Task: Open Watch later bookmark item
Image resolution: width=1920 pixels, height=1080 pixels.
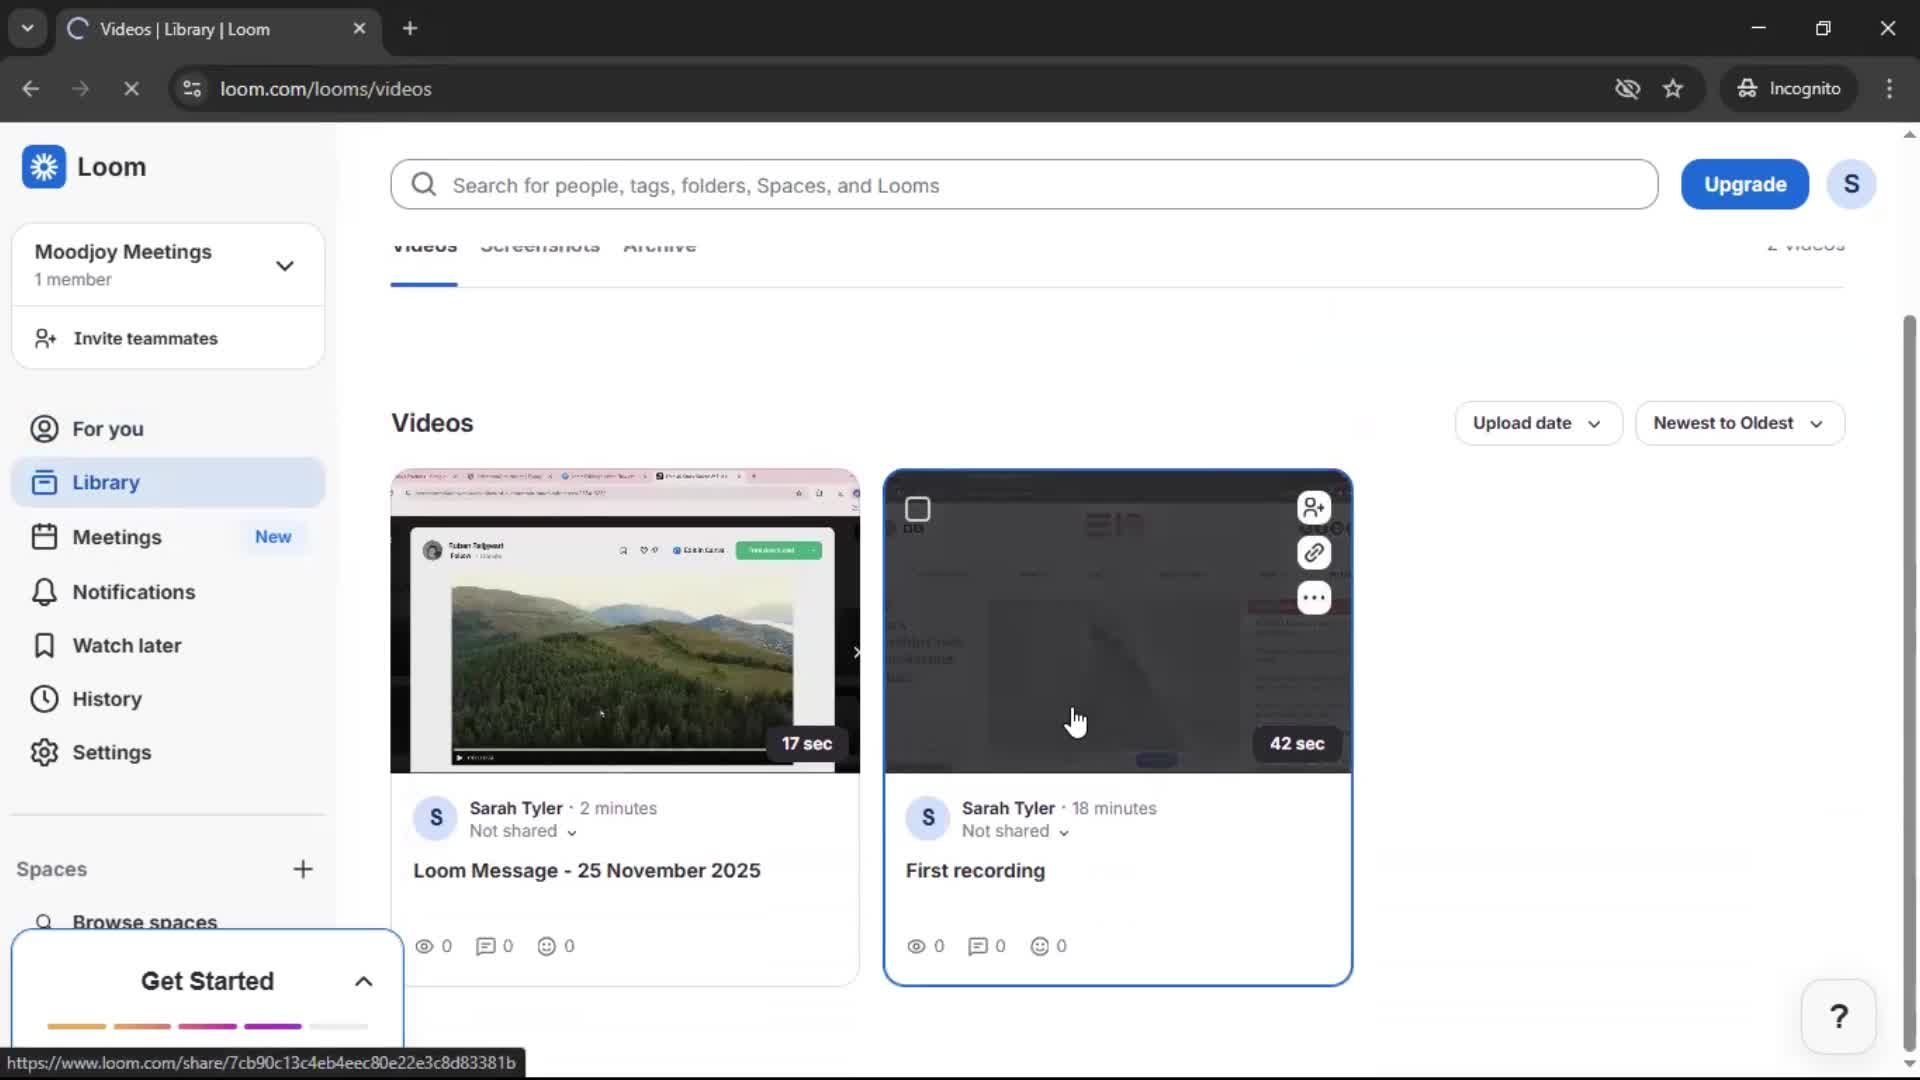Action: click(x=126, y=646)
